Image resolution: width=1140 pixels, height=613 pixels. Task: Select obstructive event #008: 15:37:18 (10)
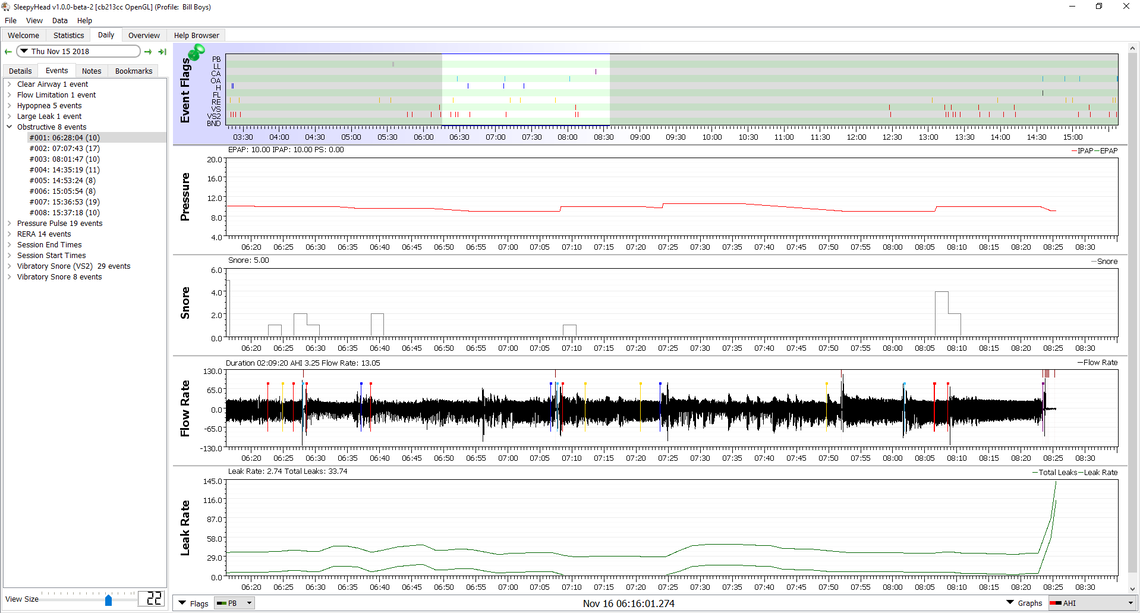65,212
